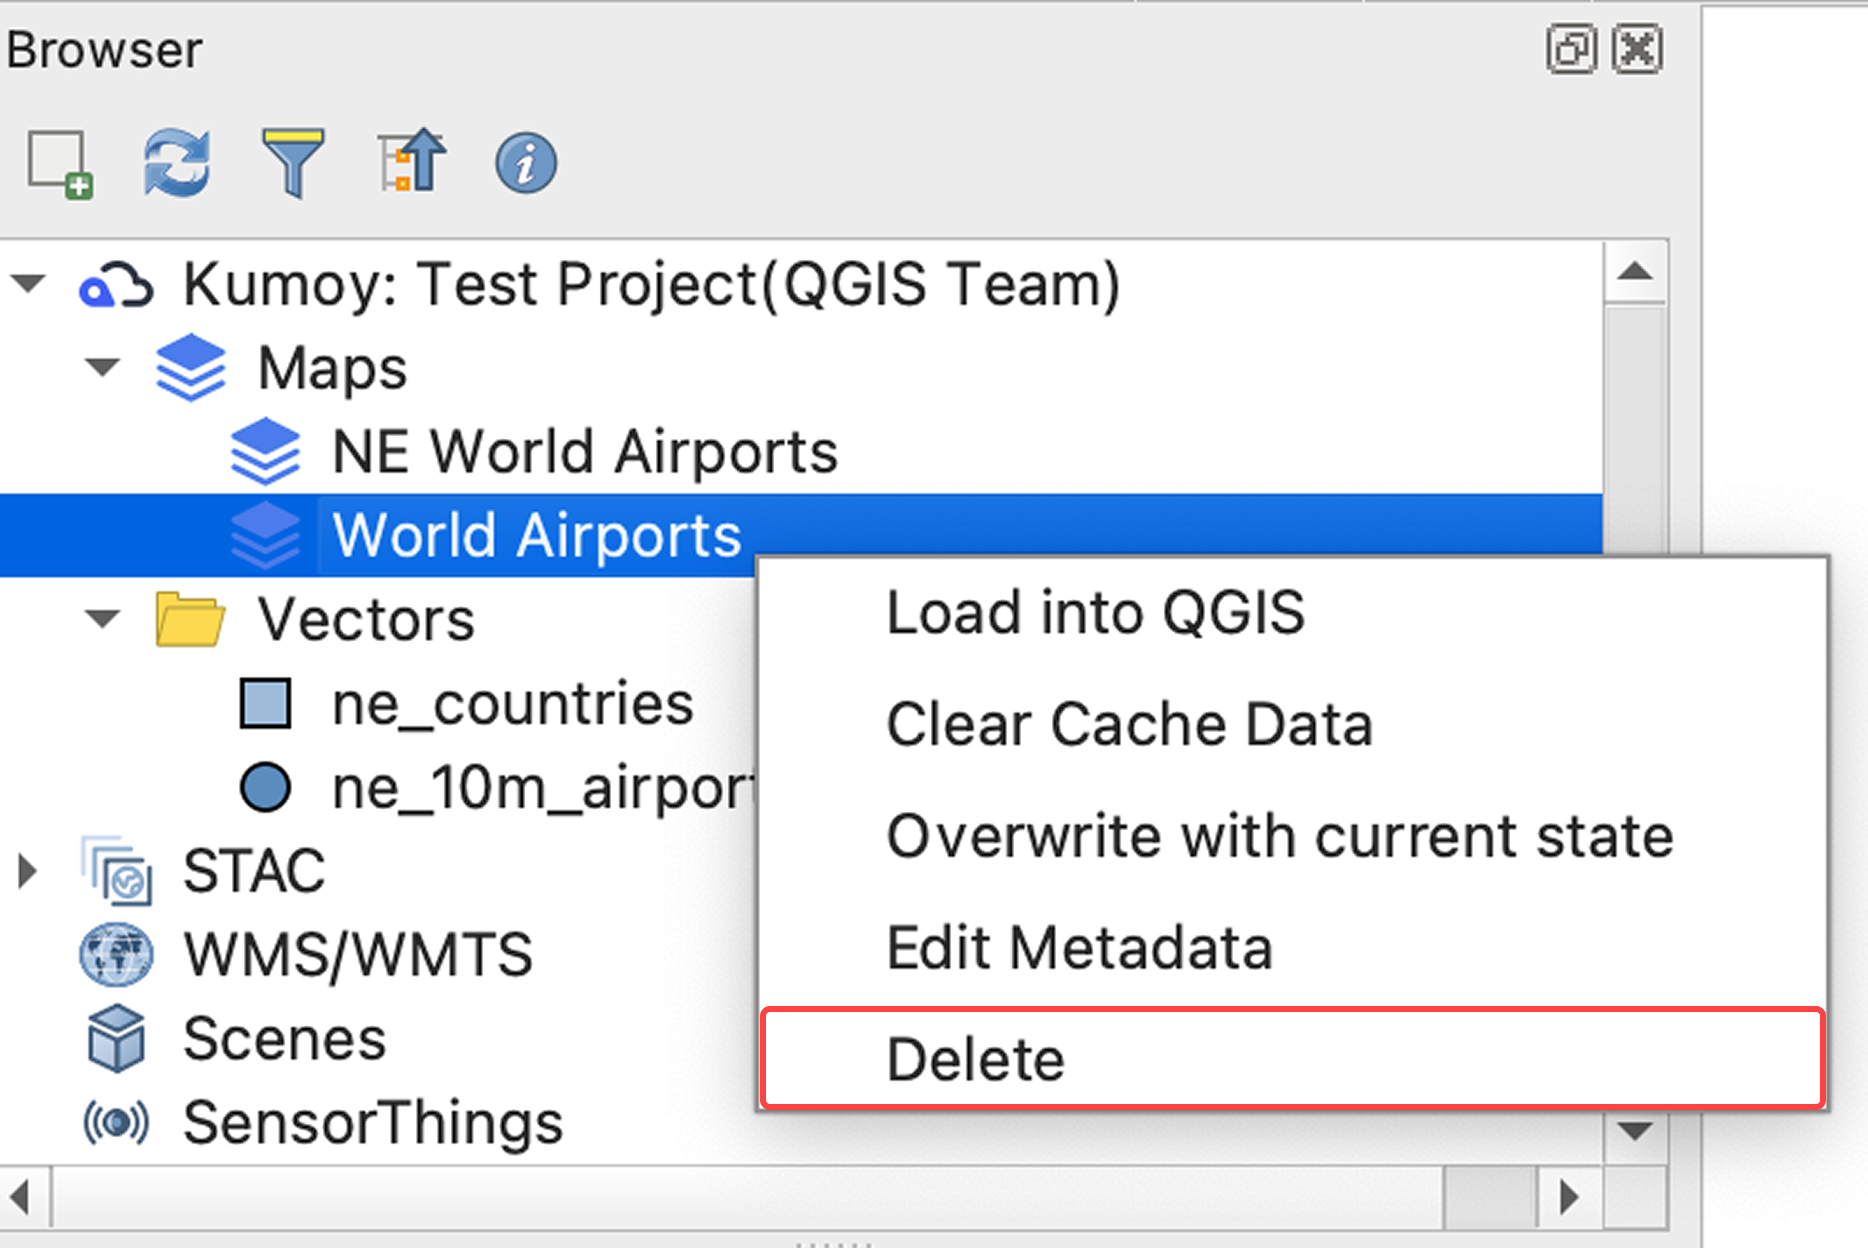
Task: Click the WMS/WMTS globe icon
Action: click(x=117, y=954)
